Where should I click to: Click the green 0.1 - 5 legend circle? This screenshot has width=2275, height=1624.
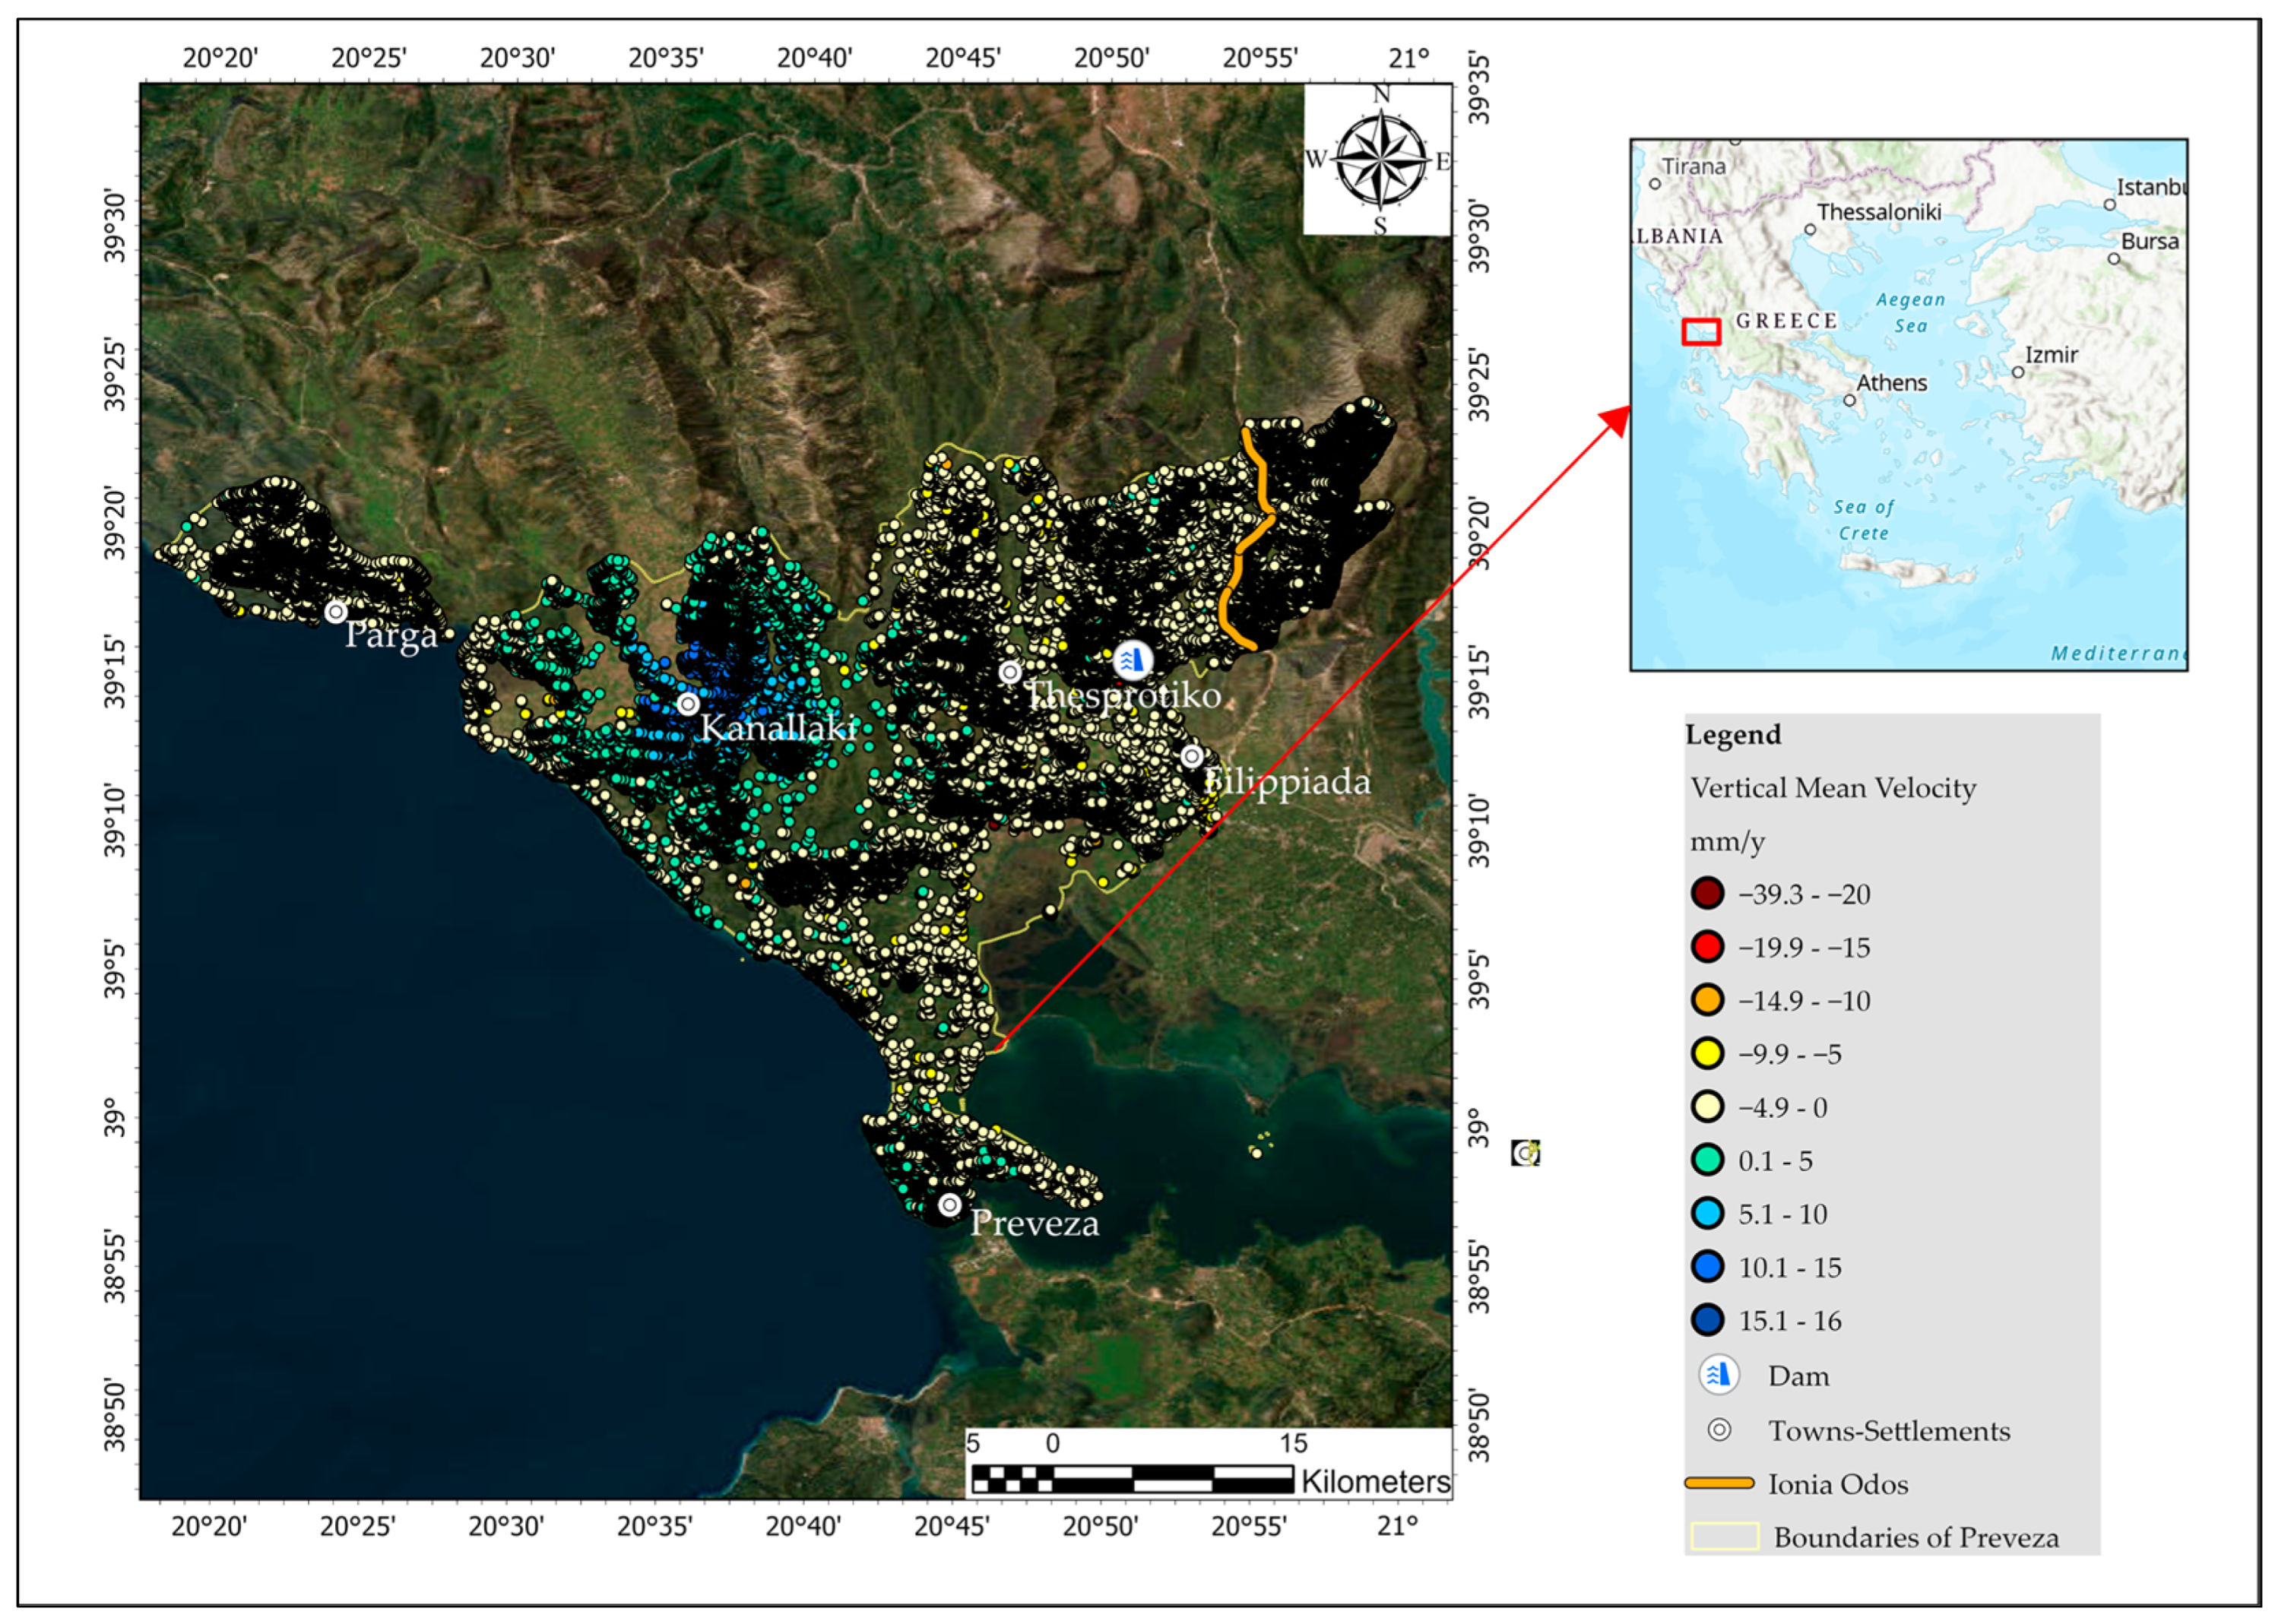click(x=1707, y=1160)
